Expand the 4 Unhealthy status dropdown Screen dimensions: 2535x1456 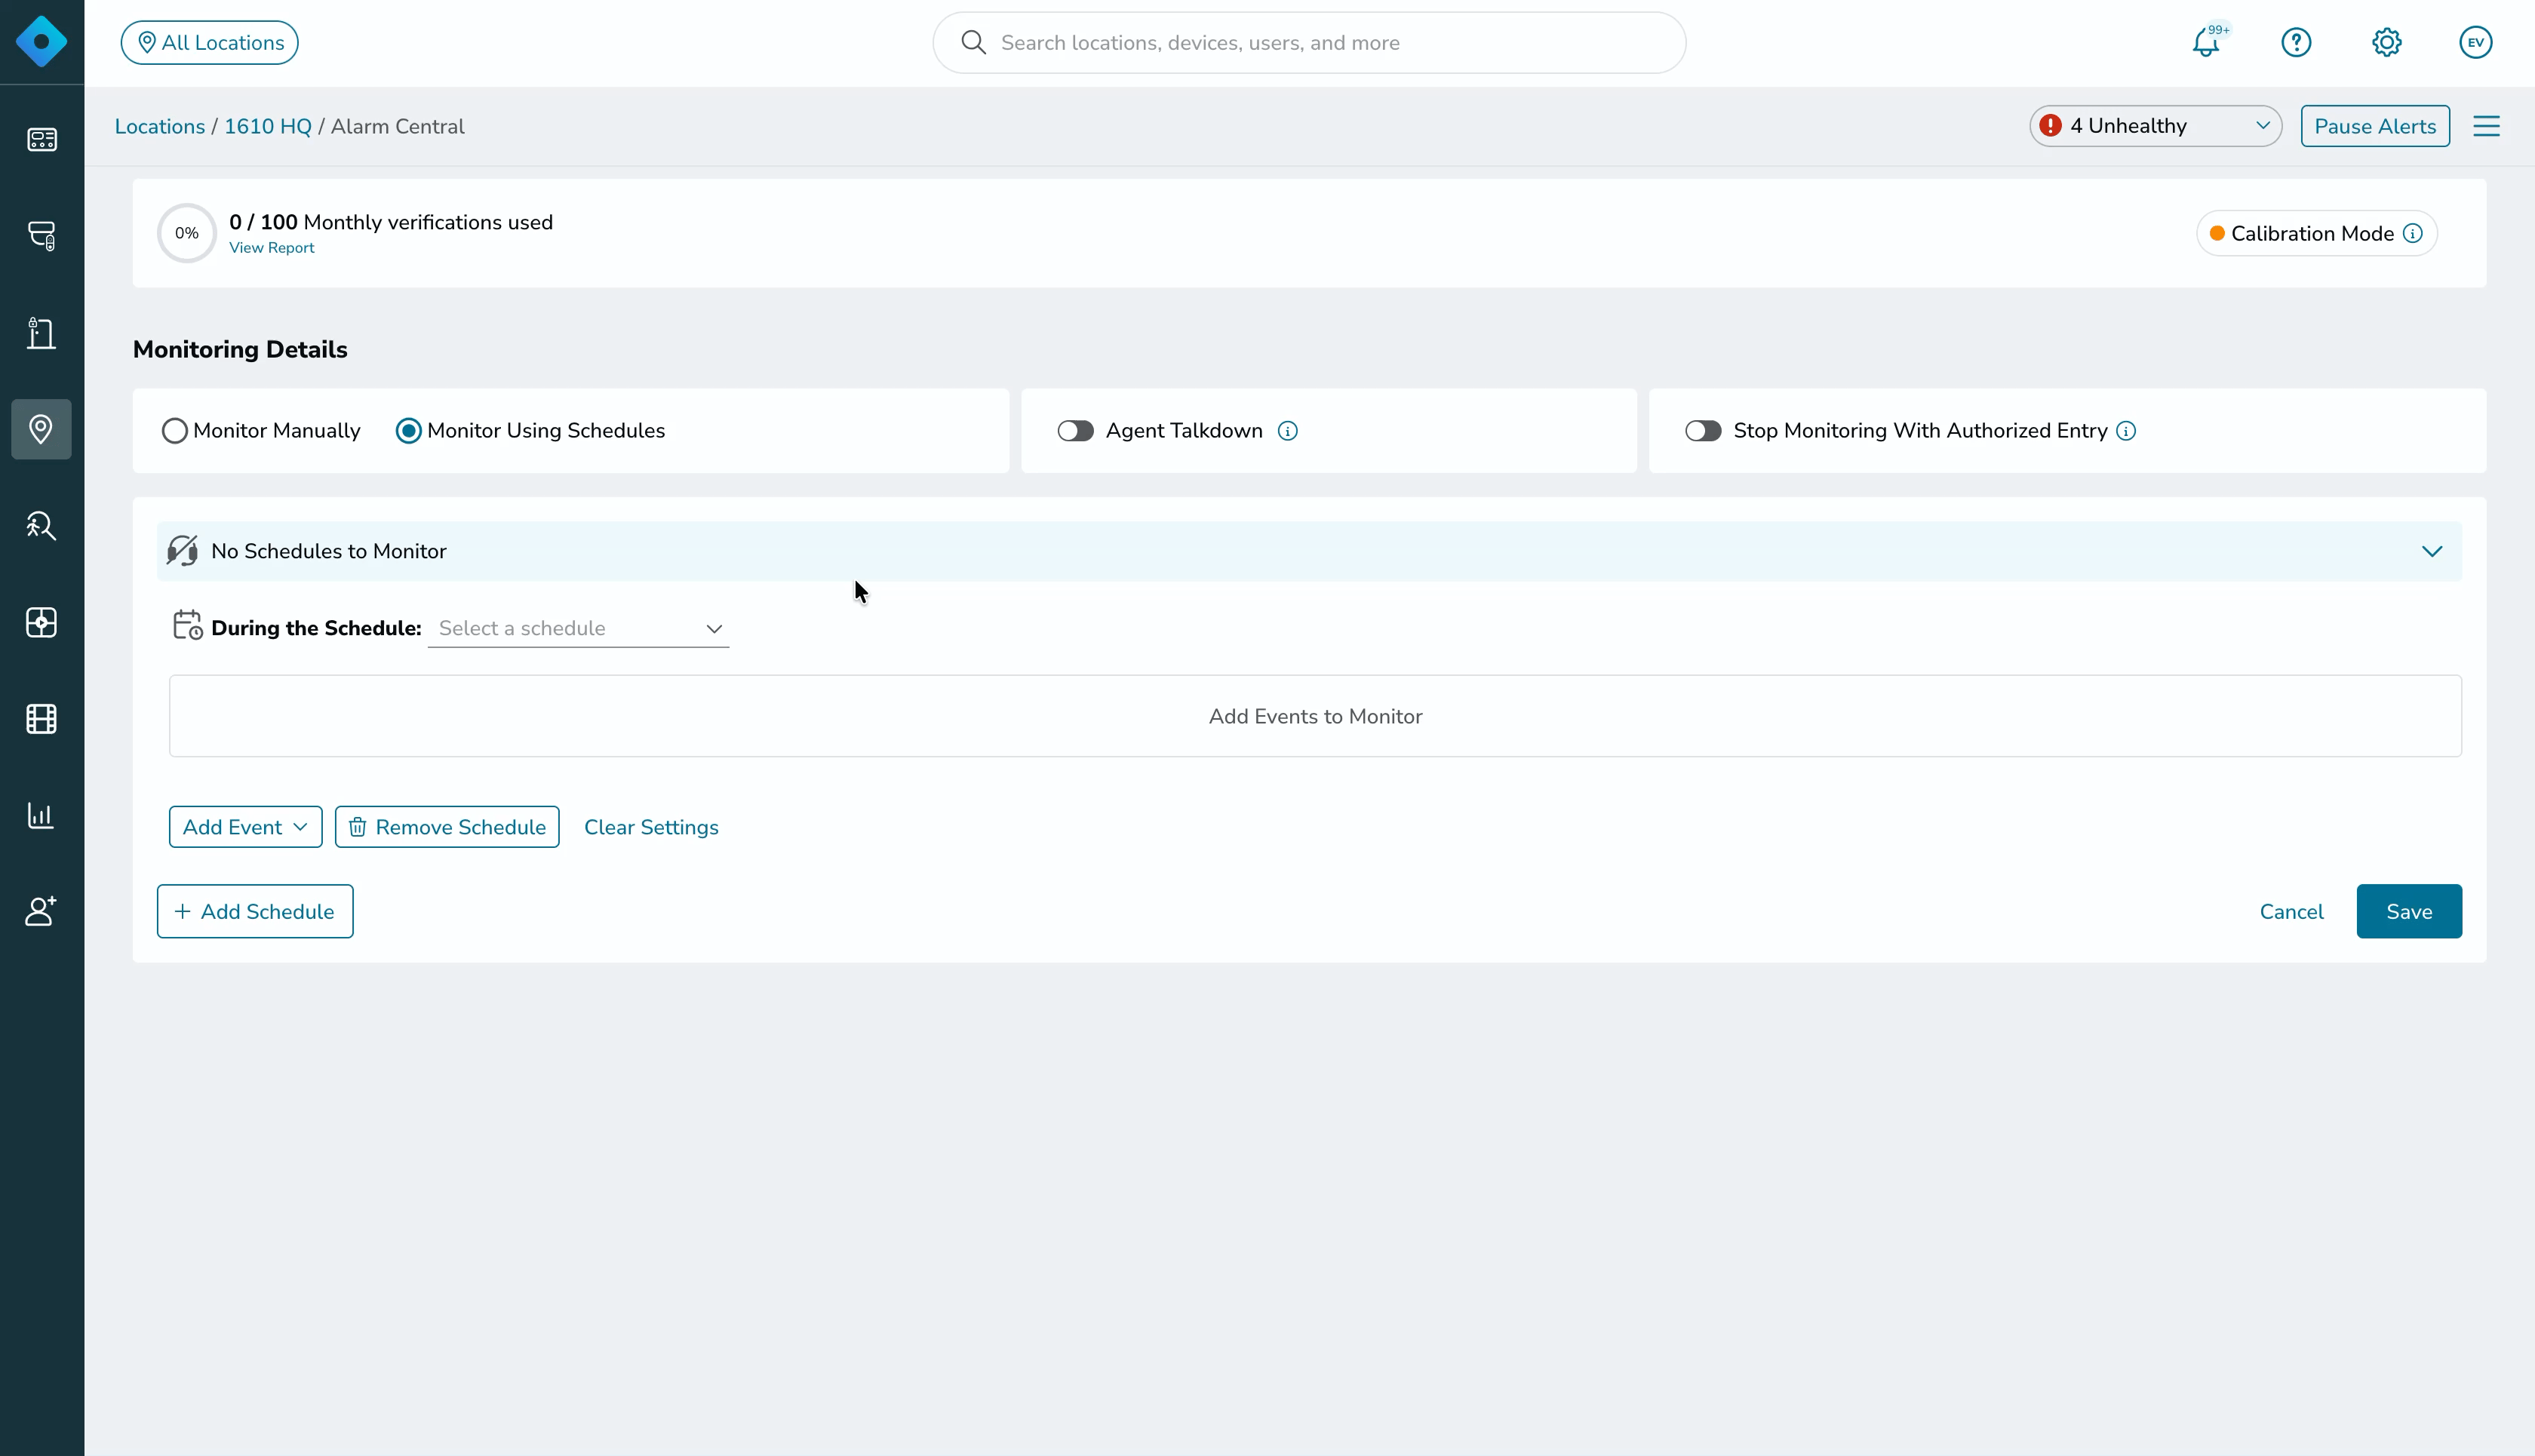(2155, 126)
